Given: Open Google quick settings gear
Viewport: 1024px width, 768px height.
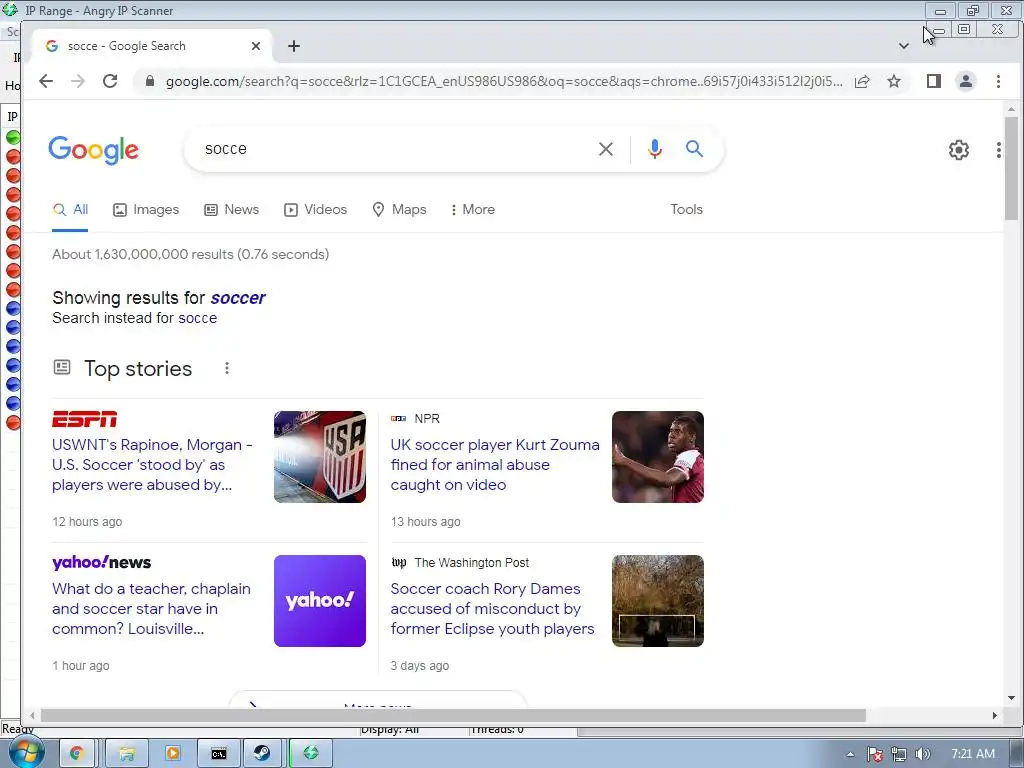Looking at the screenshot, I should click(959, 150).
